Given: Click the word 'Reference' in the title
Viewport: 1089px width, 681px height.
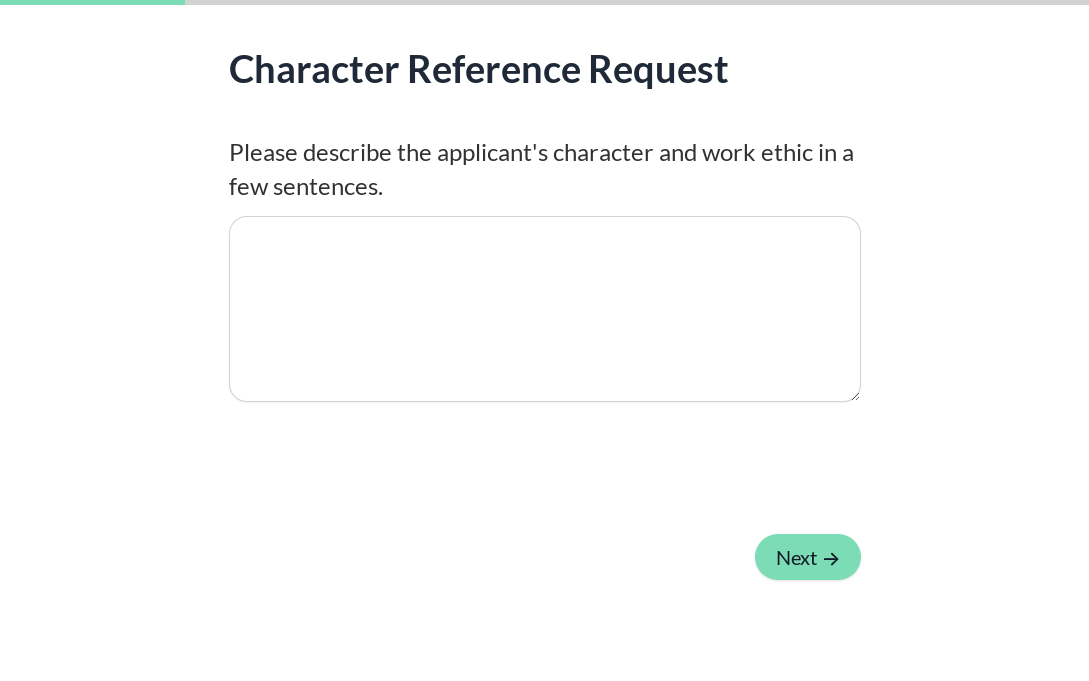Looking at the screenshot, I should click(493, 69).
